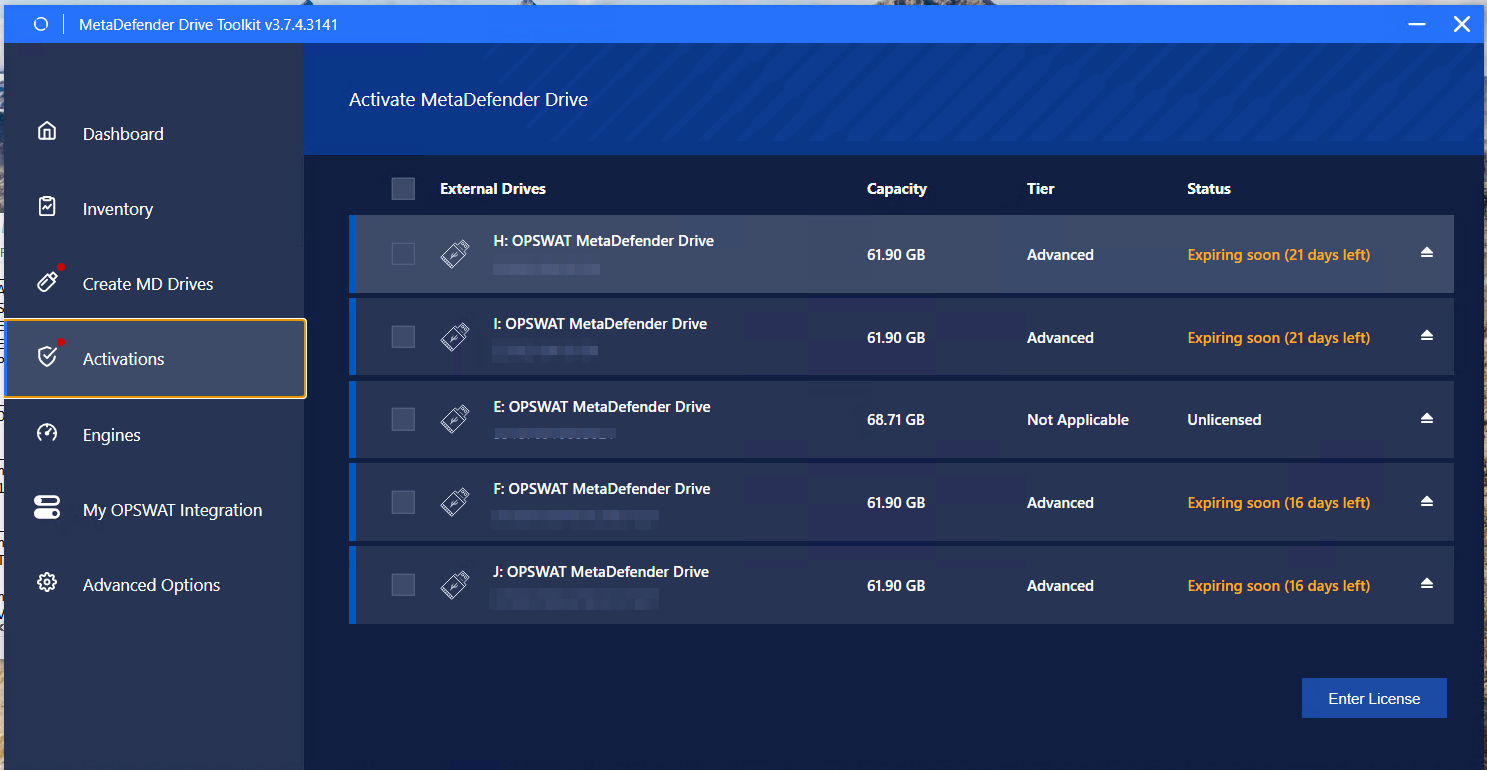The width and height of the screenshot is (1487, 770).
Task: Click the Dashboard home icon
Action: pos(47,131)
